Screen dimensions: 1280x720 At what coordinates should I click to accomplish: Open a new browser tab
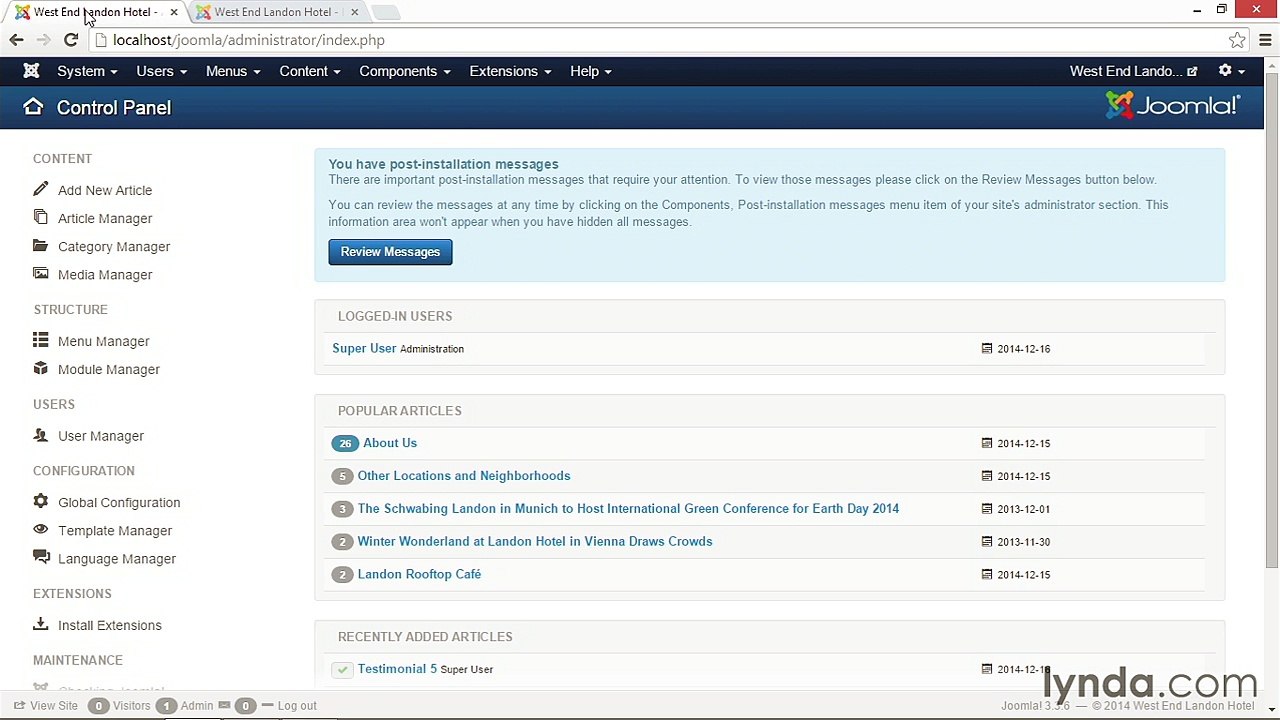click(x=386, y=12)
